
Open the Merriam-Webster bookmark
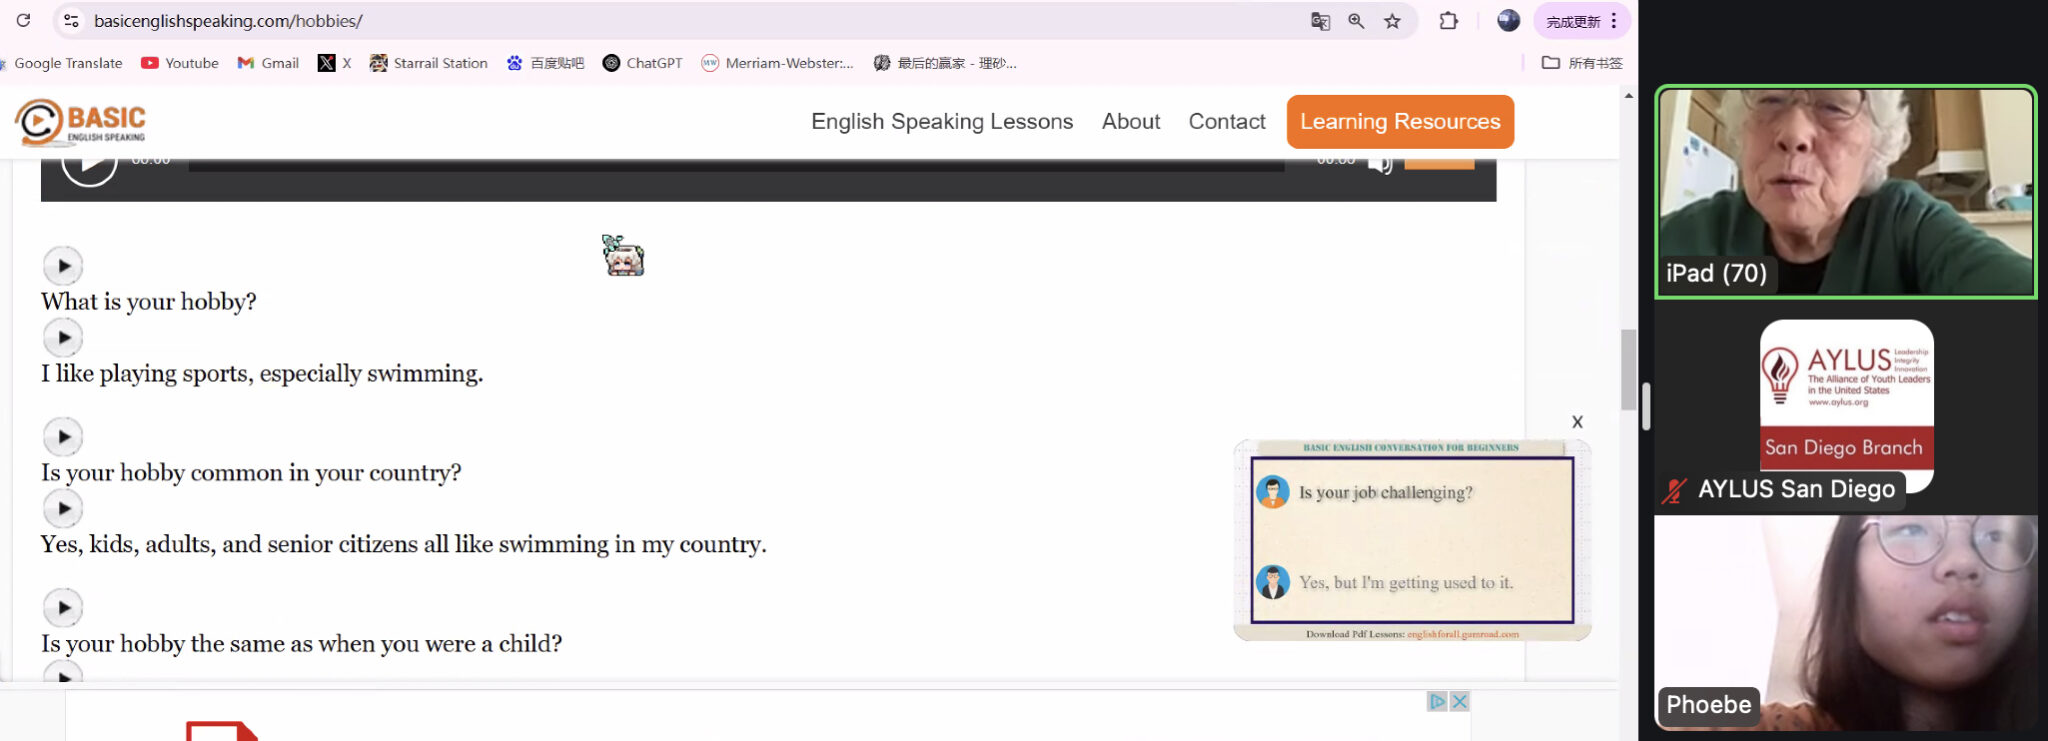pos(777,63)
